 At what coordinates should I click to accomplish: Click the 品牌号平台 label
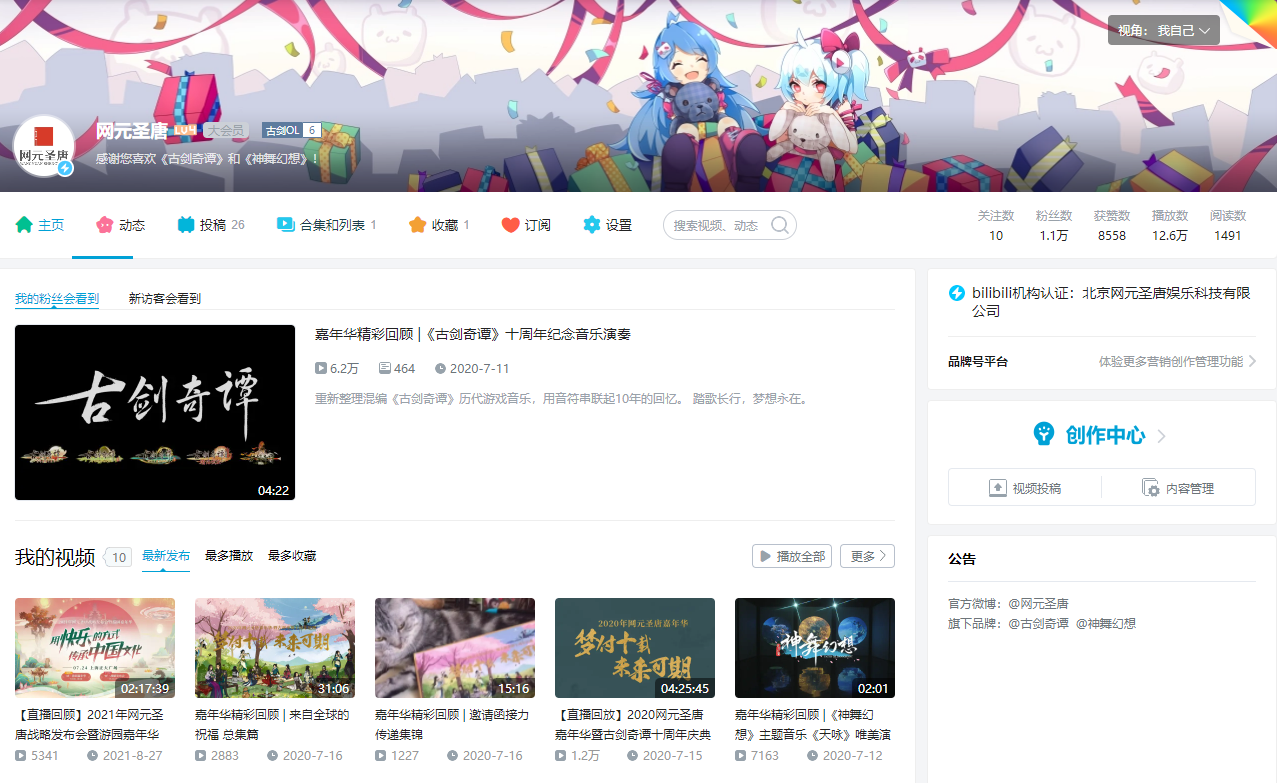tap(978, 361)
